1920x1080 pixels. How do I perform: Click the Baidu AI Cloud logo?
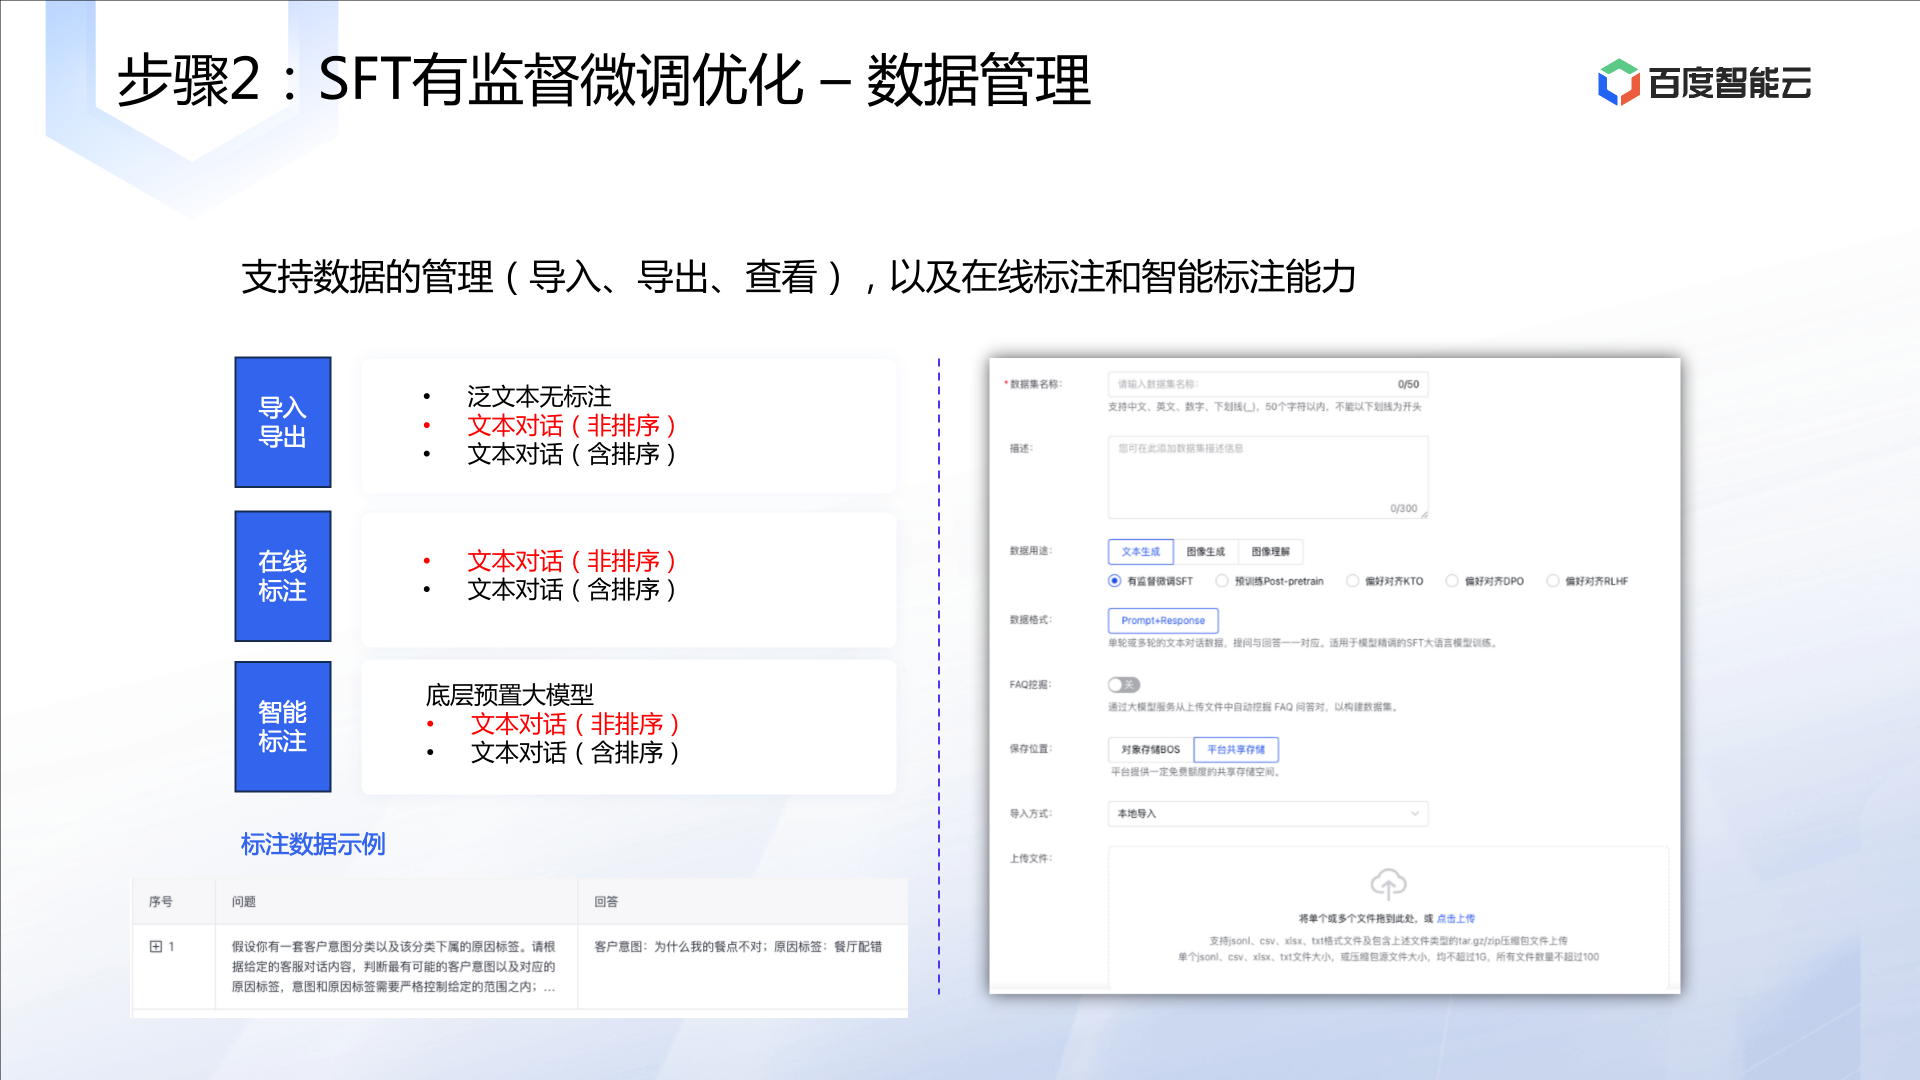(1705, 82)
